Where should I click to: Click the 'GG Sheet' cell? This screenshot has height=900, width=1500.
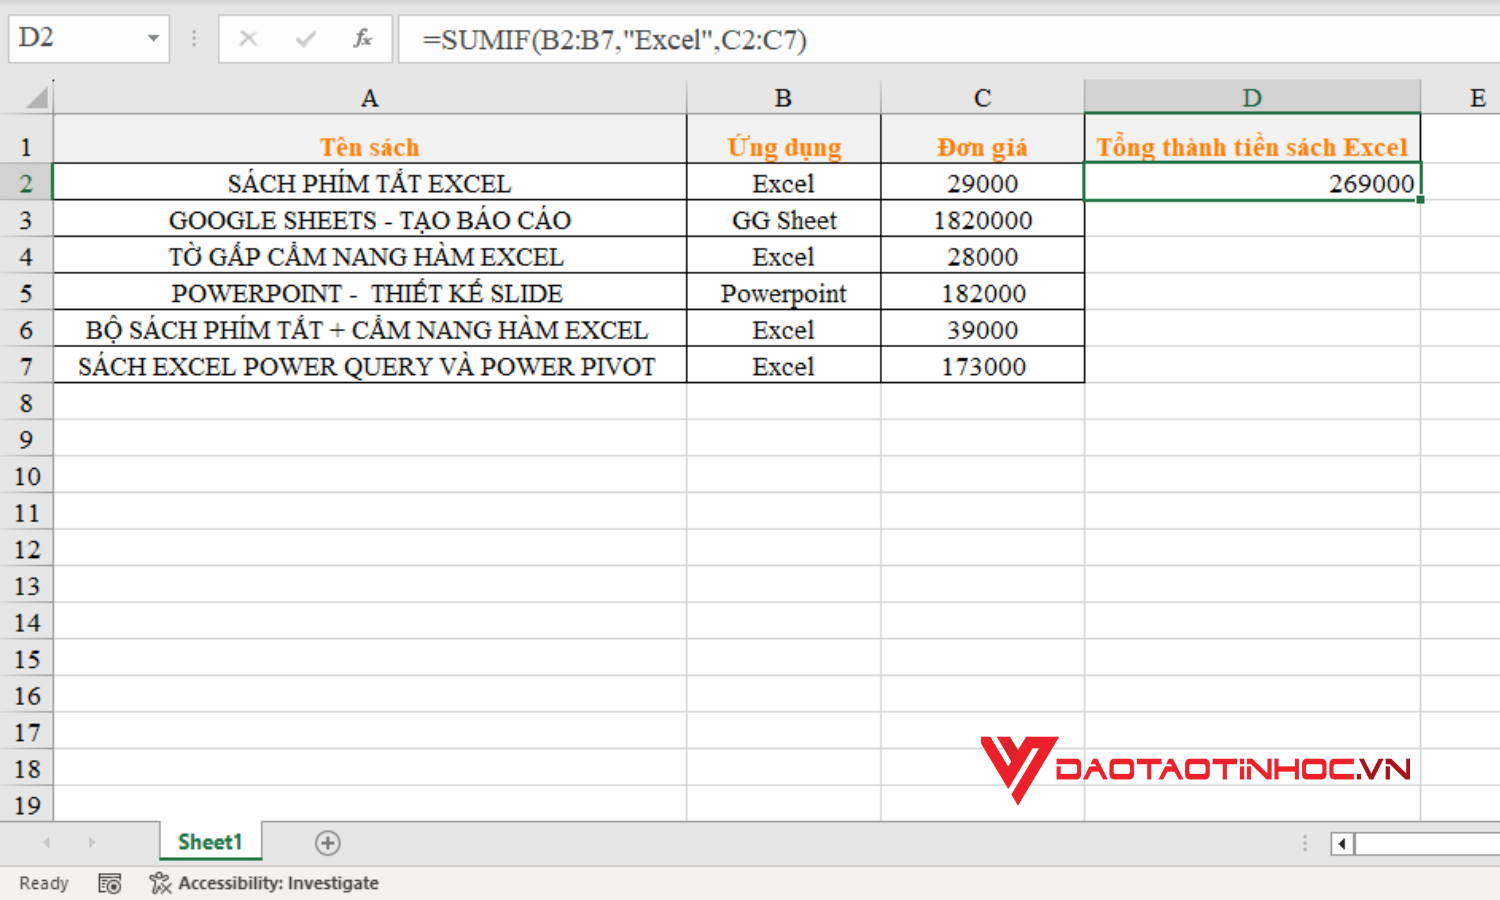(x=784, y=220)
